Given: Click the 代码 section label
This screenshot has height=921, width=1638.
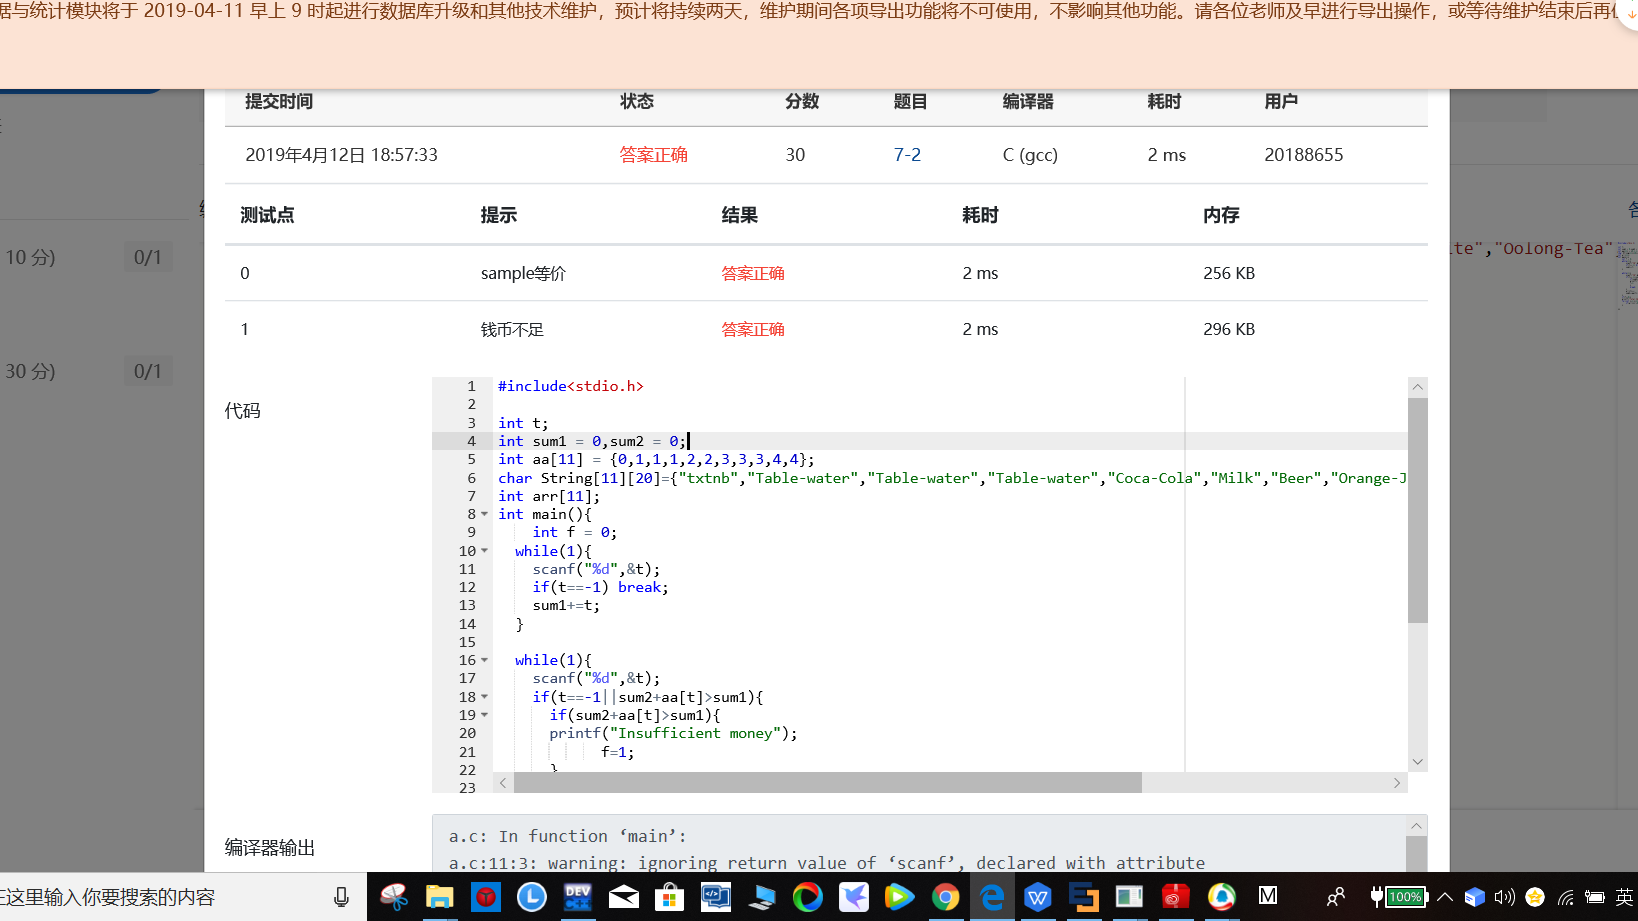Looking at the screenshot, I should click(242, 410).
